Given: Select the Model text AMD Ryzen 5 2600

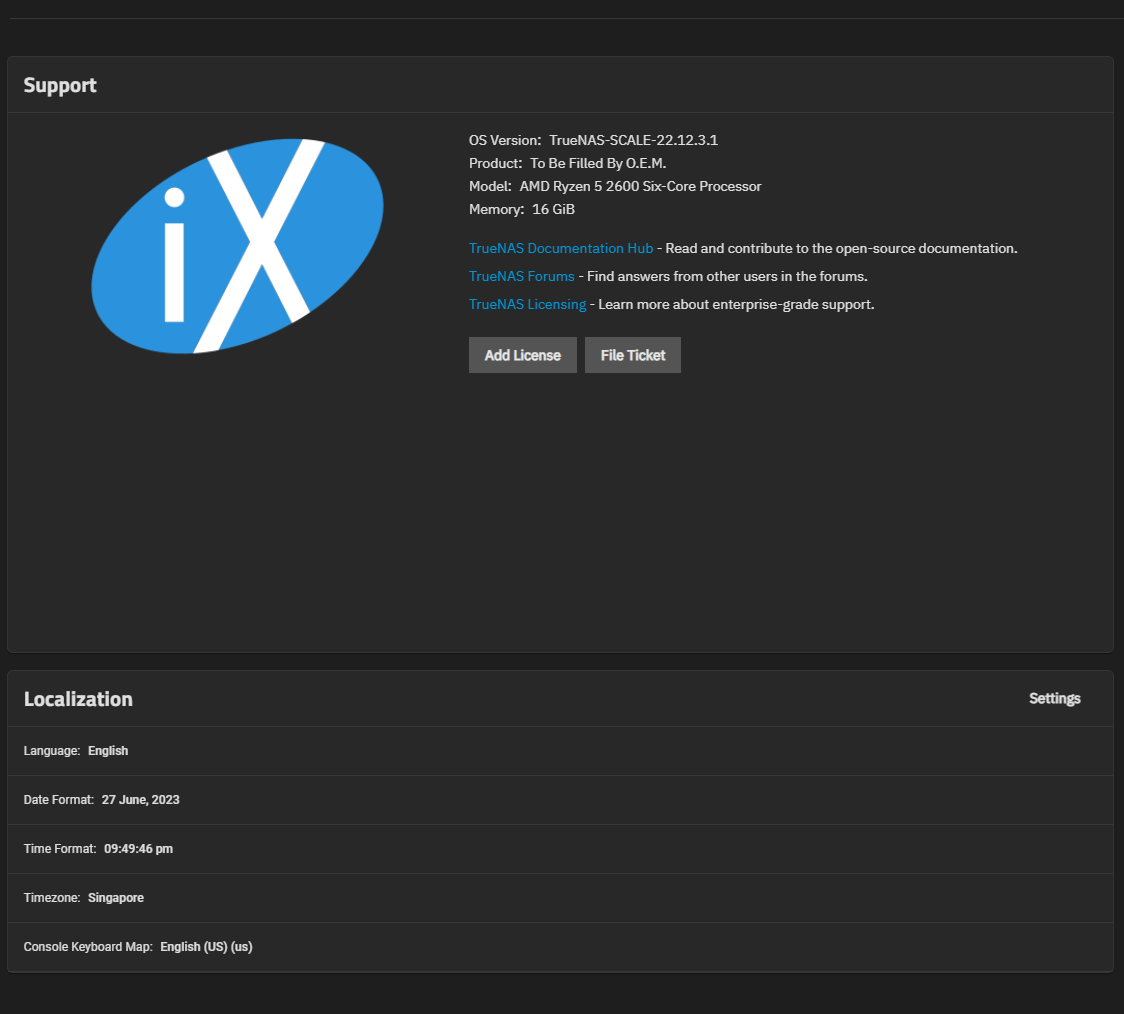Looking at the screenshot, I should point(579,186).
